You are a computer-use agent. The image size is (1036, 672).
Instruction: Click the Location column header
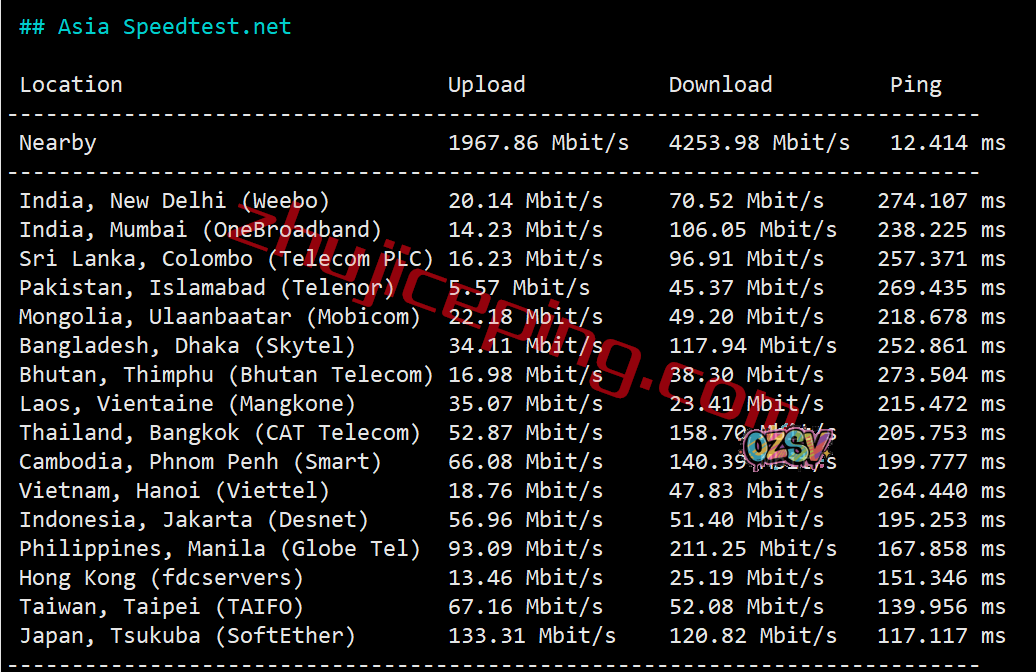point(71,85)
